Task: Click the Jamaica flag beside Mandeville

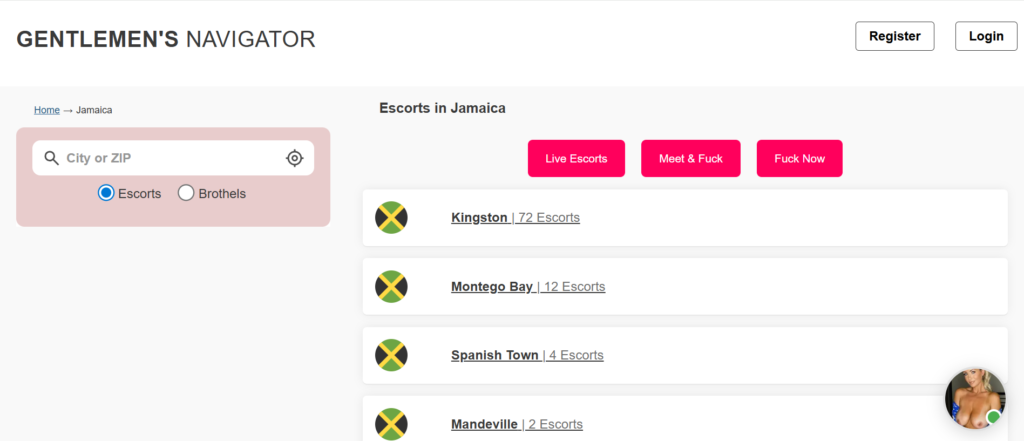Action: [x=391, y=423]
